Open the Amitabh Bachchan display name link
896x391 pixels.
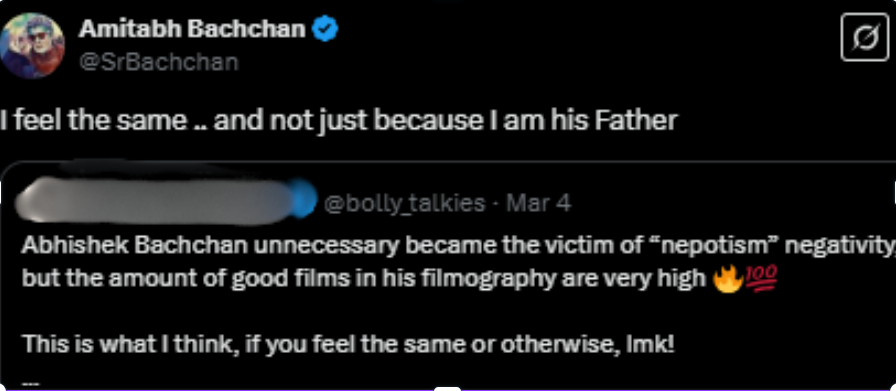coord(192,29)
